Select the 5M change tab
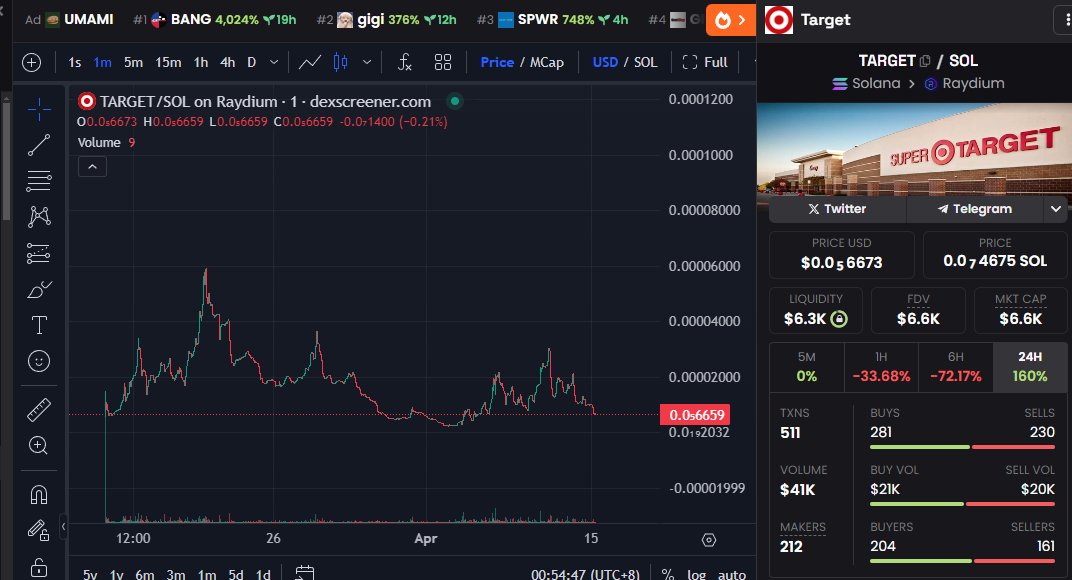The height and width of the screenshot is (580, 1072). (x=807, y=367)
